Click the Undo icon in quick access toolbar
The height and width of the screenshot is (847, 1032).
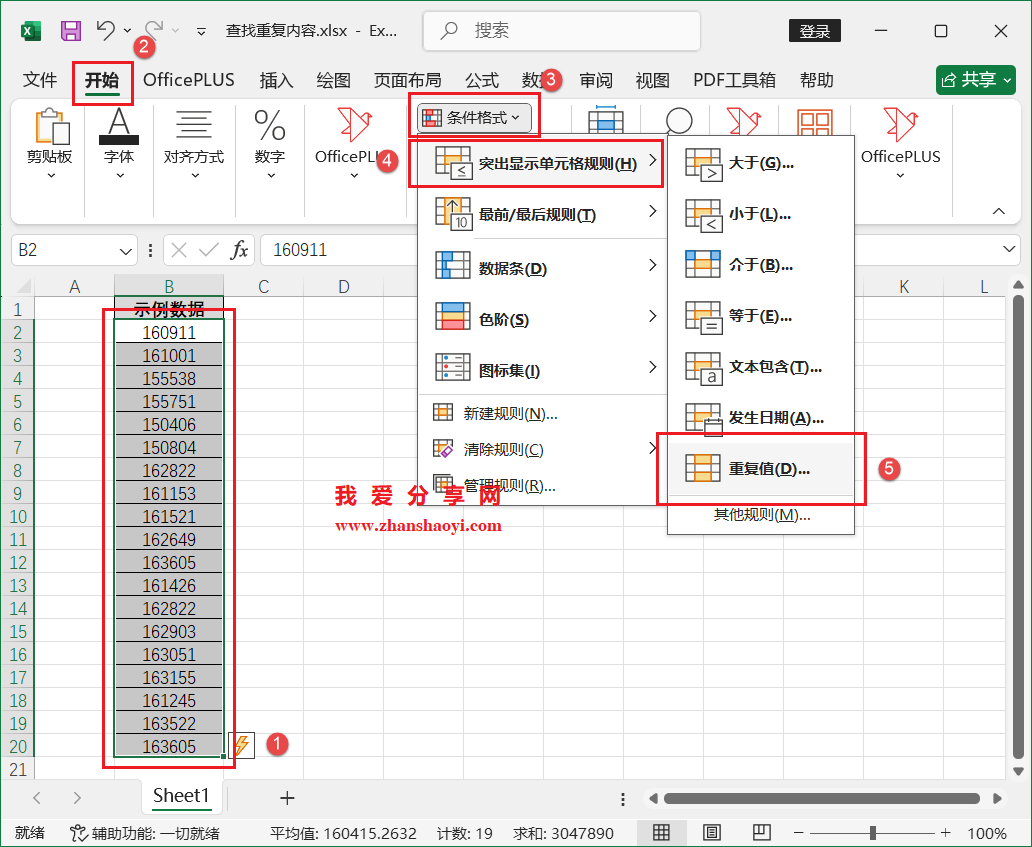[x=108, y=31]
